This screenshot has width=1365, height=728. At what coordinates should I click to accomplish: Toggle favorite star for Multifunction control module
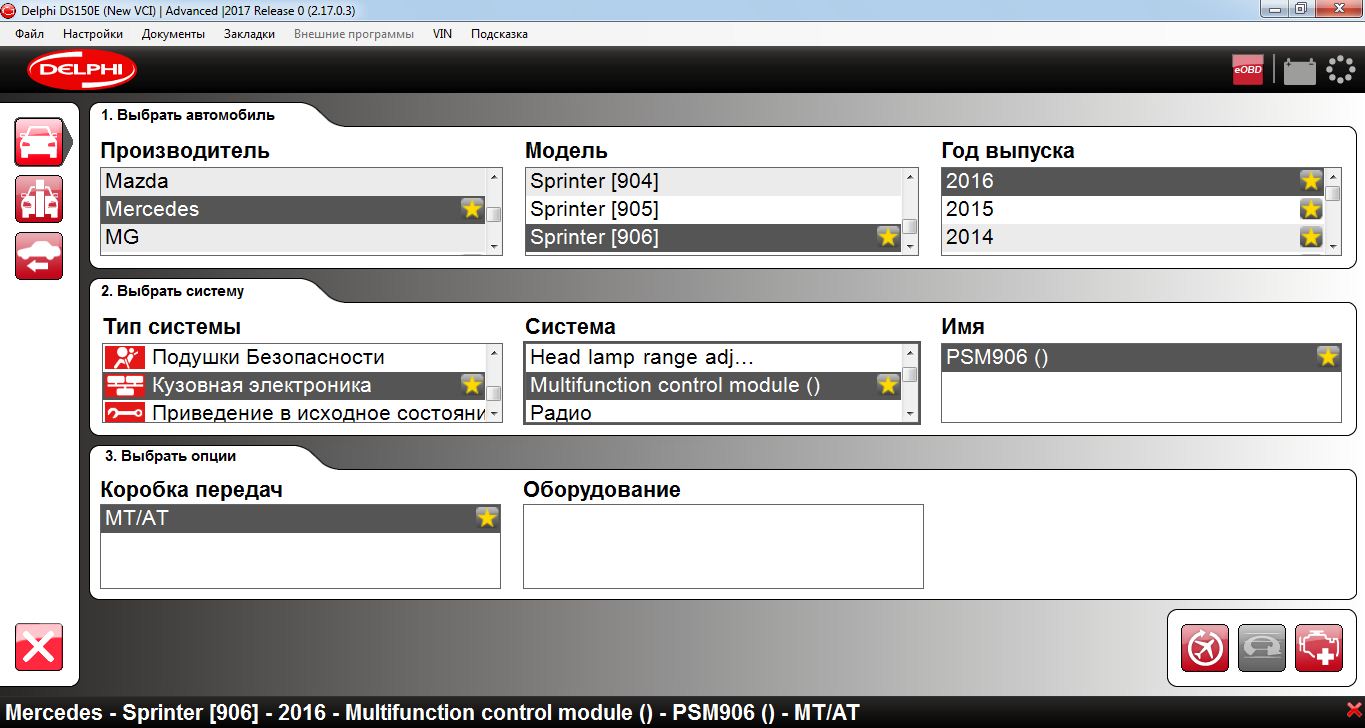pos(887,385)
